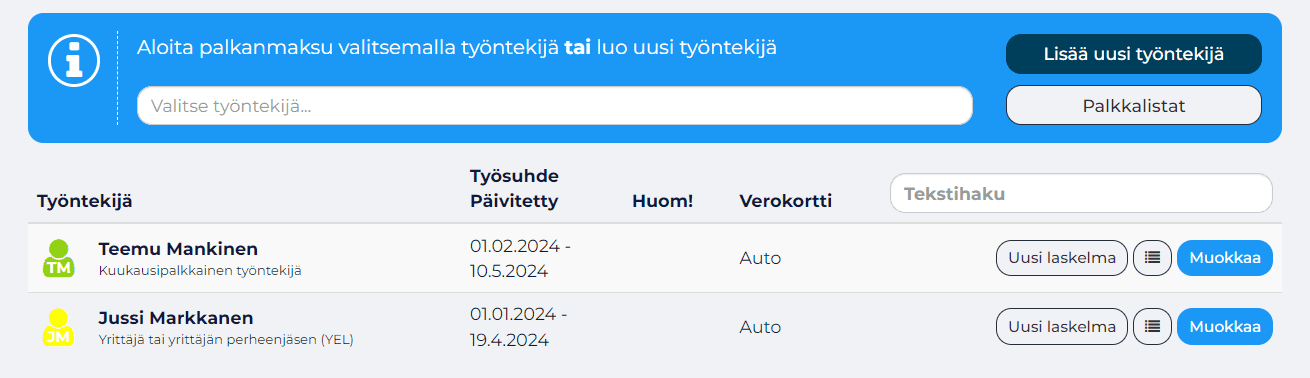This screenshot has height=378, width=1310.
Task: Click Jussi Markkanen's yellow JM avatar icon
Action: pos(58,328)
